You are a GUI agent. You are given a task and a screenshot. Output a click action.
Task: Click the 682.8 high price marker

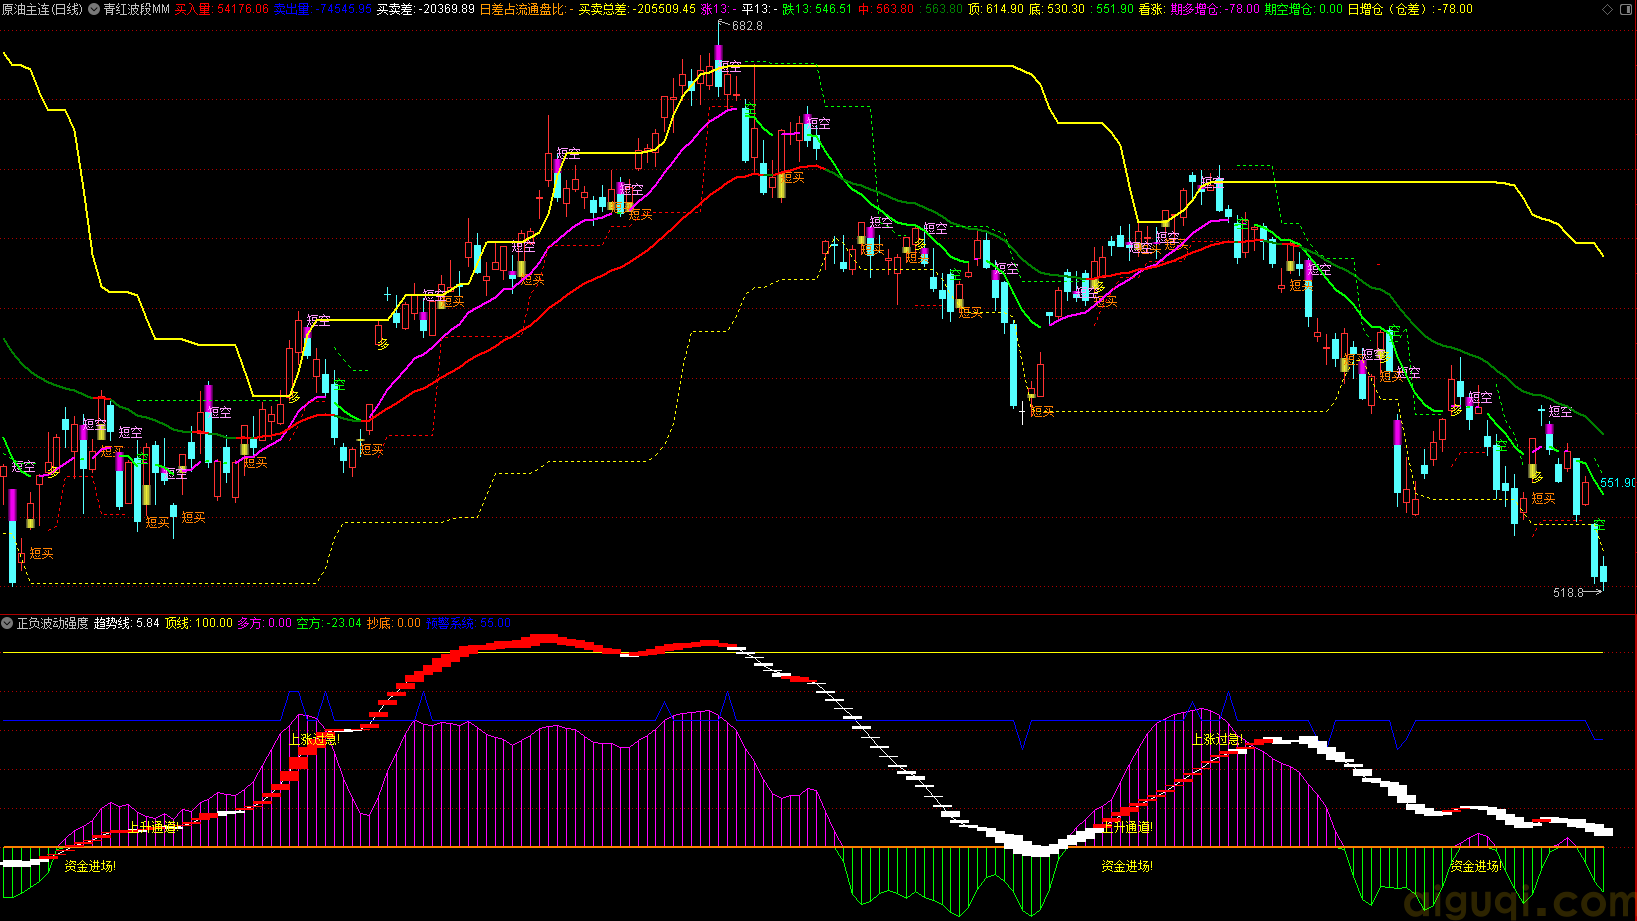click(747, 26)
